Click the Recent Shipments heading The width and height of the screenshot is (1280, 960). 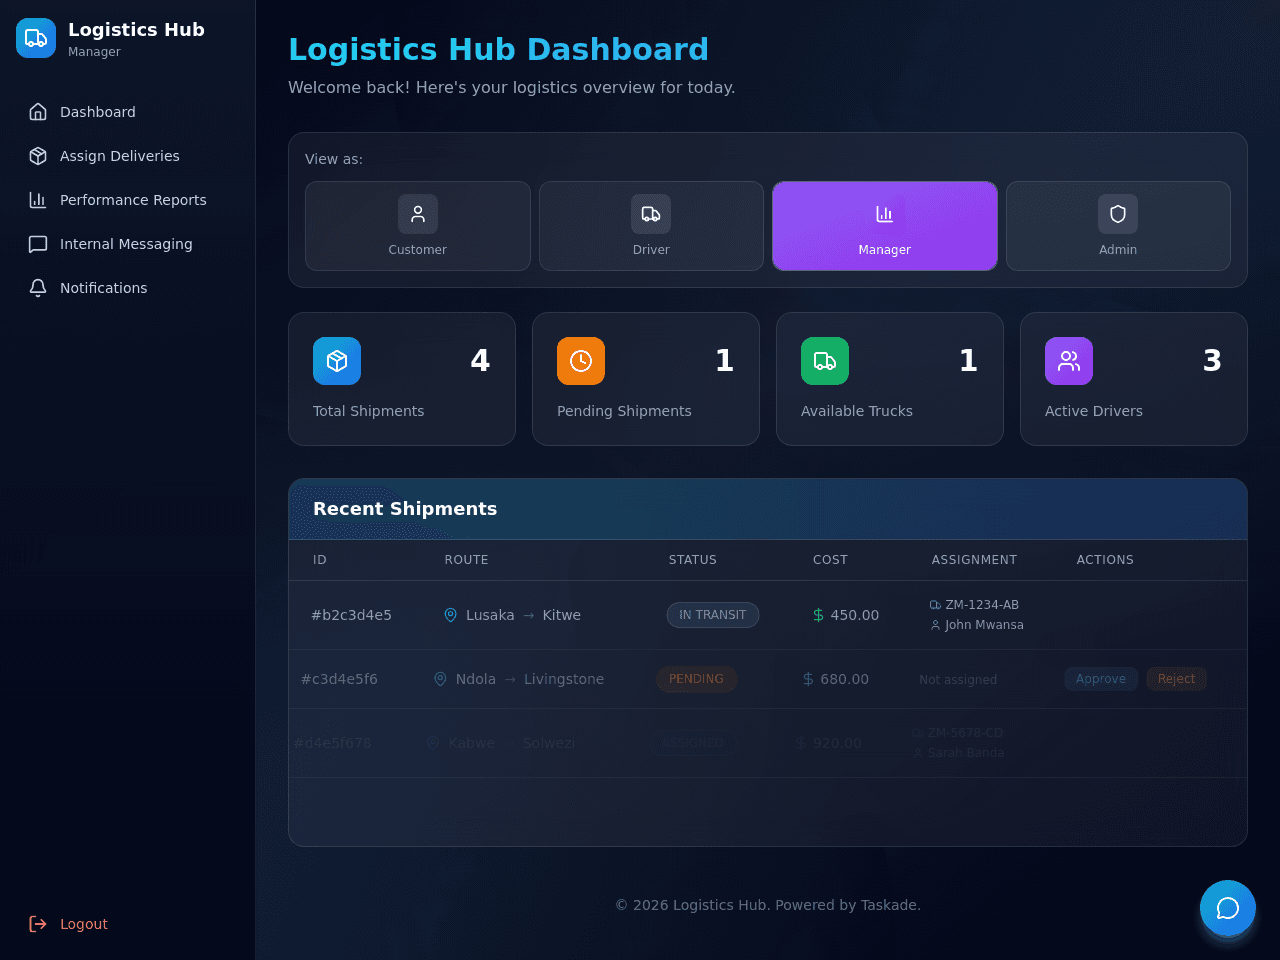(405, 509)
